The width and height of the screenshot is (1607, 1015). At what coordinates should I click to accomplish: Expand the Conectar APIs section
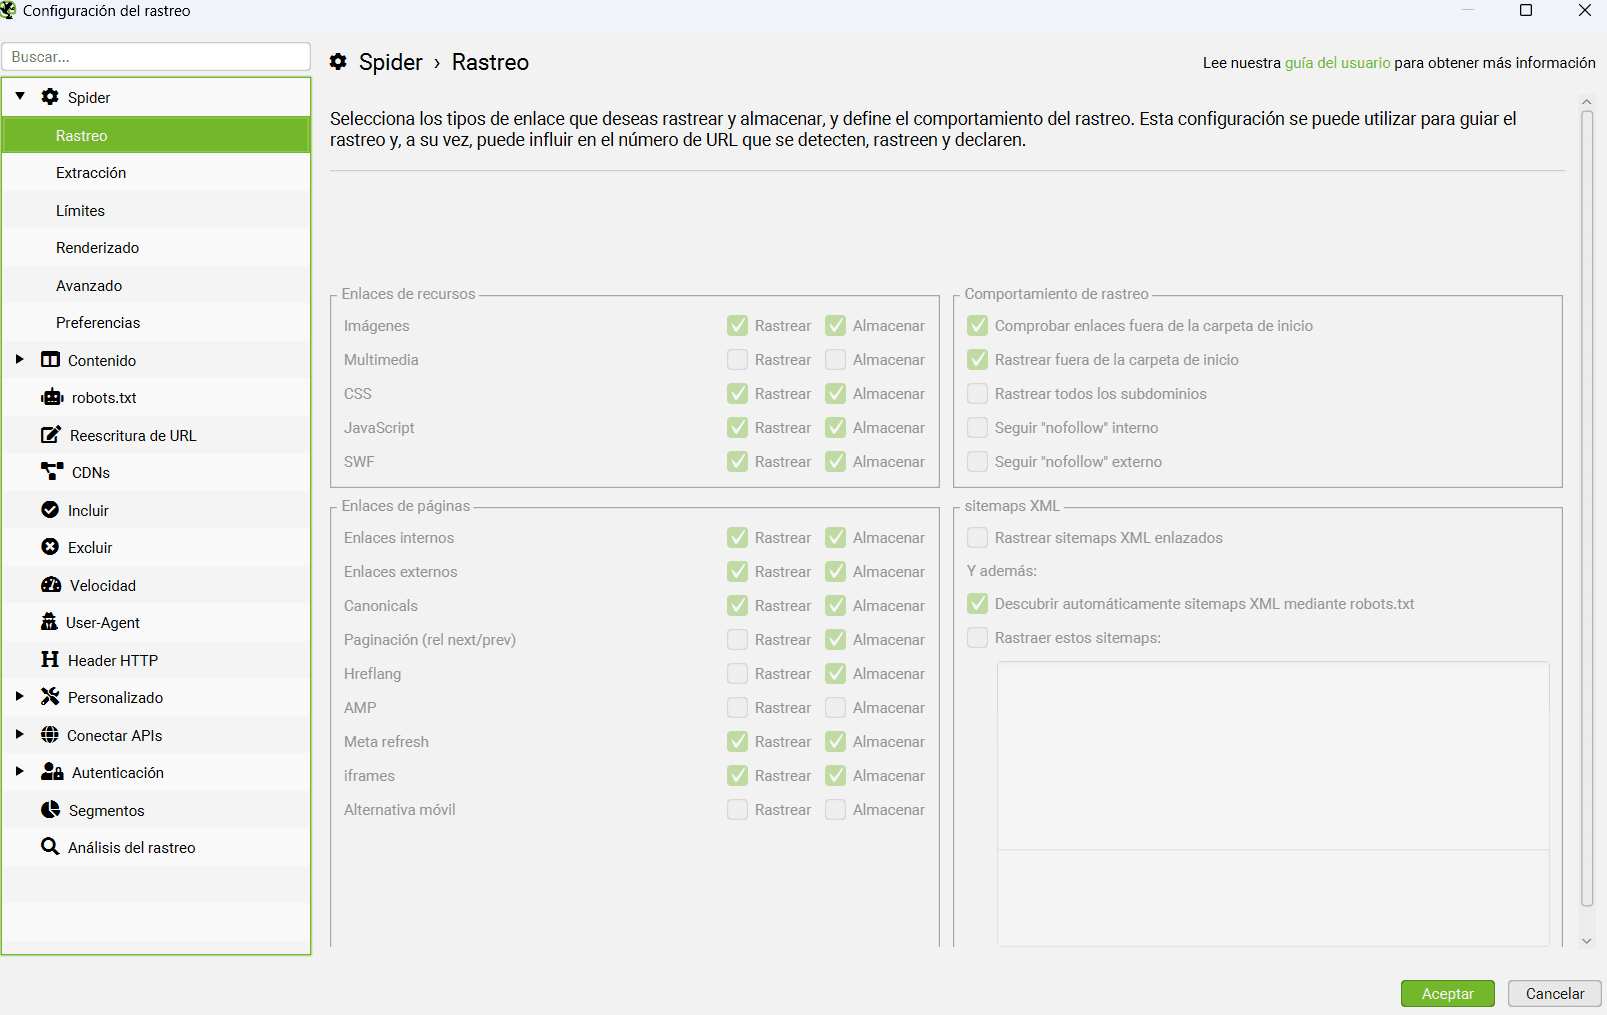click(x=19, y=734)
